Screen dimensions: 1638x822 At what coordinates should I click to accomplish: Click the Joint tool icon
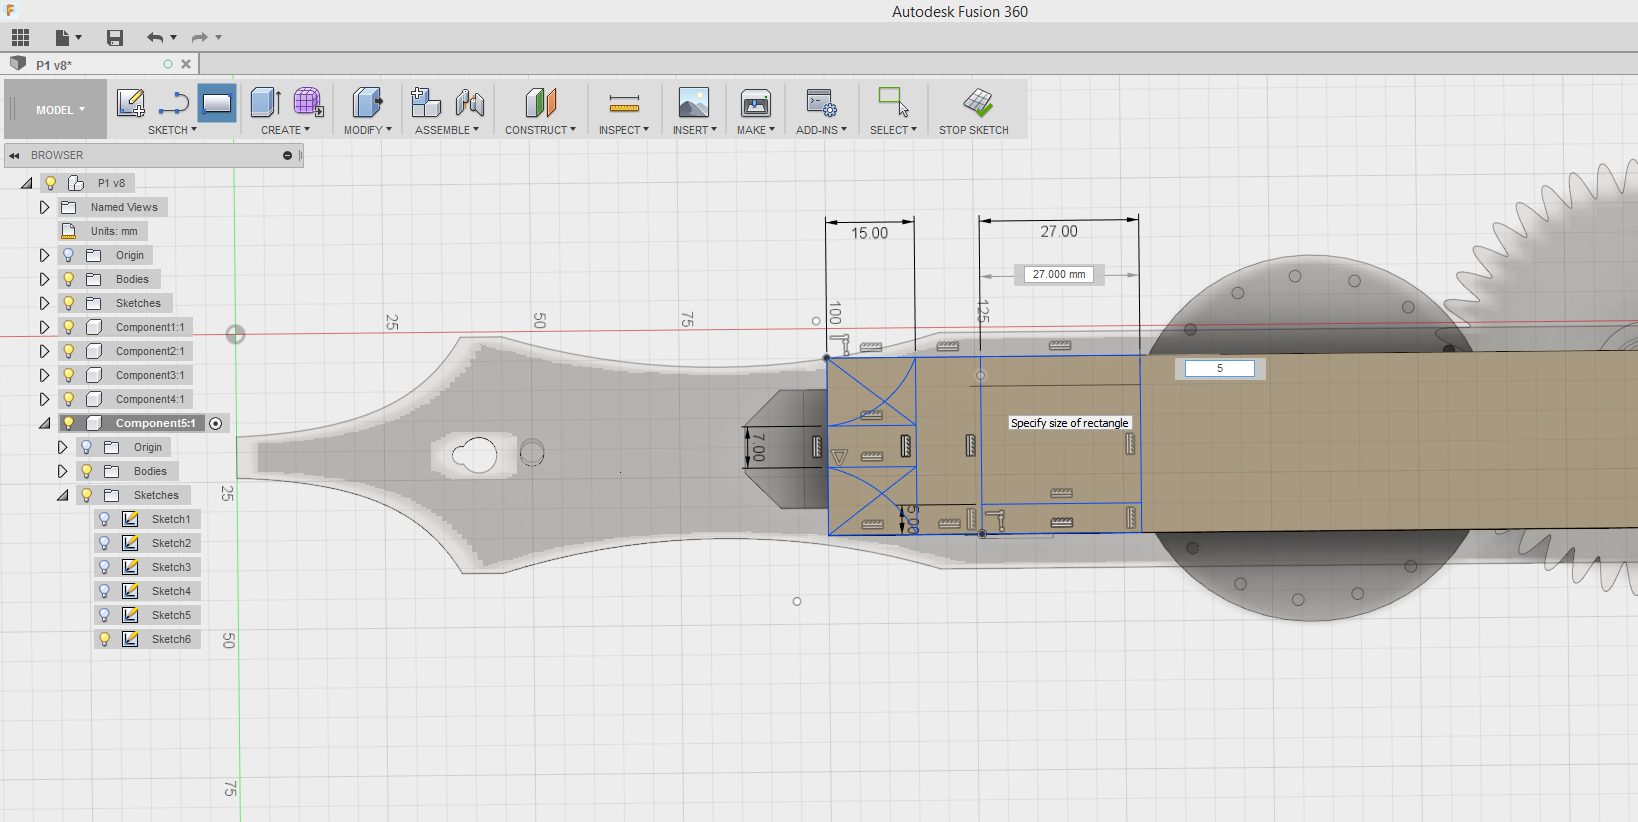[x=470, y=102]
